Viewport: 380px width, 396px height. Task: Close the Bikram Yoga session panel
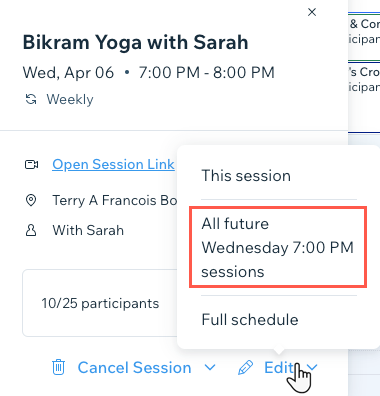(x=312, y=12)
